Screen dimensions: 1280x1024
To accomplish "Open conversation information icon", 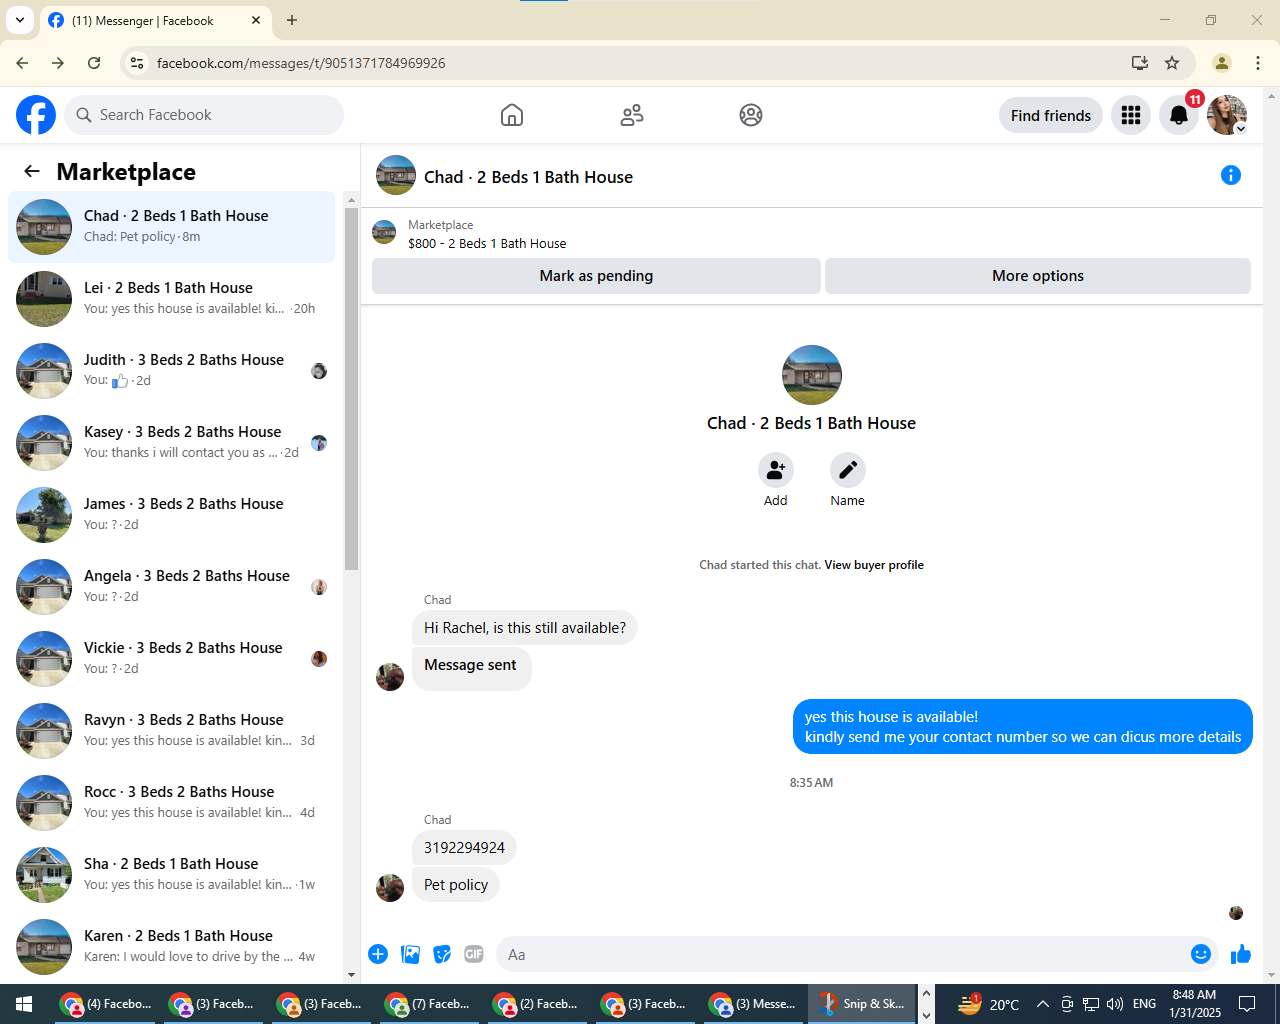I will [1231, 176].
